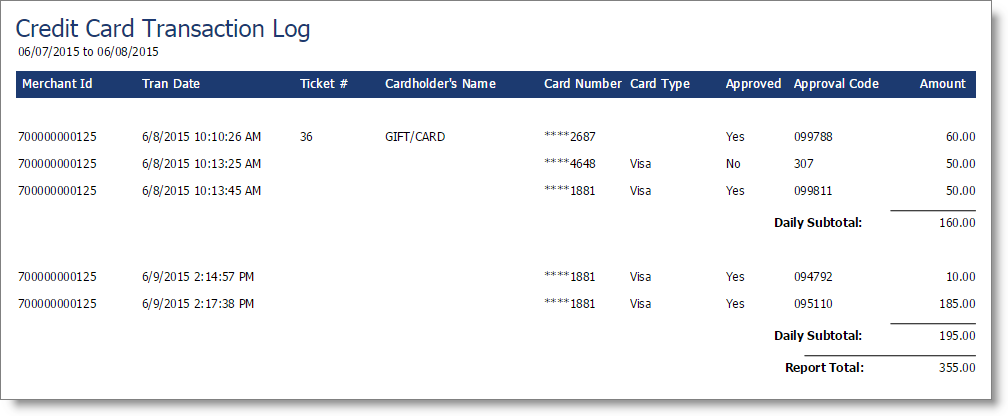Click the Ticket # column header
The height and width of the screenshot is (416, 1008).
[x=324, y=84]
